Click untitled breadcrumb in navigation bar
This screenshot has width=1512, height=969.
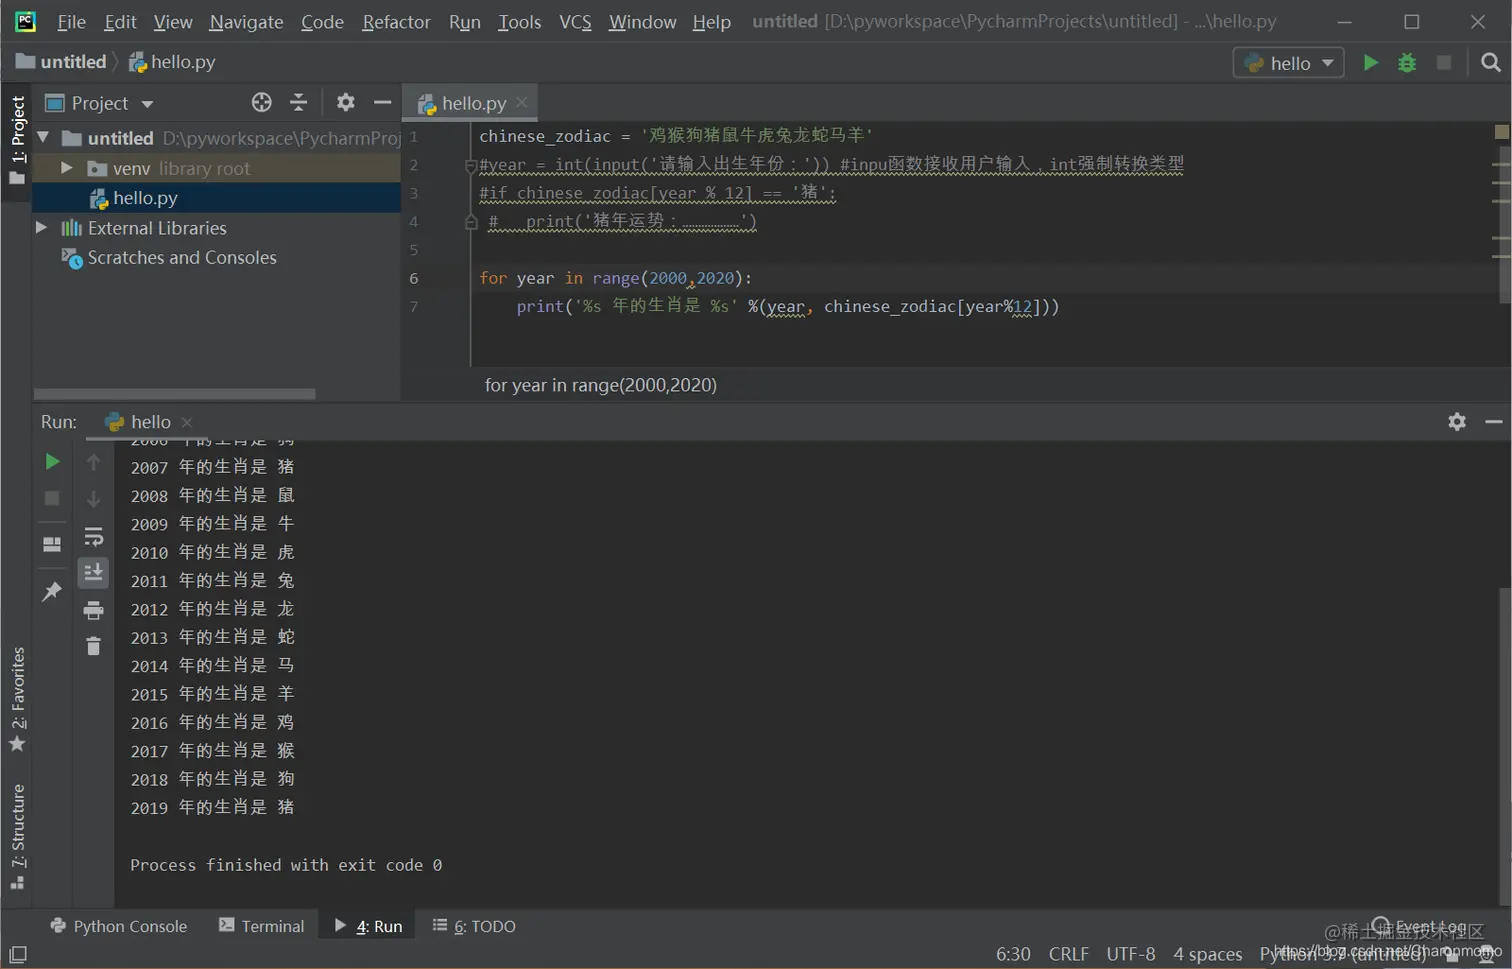62,61
